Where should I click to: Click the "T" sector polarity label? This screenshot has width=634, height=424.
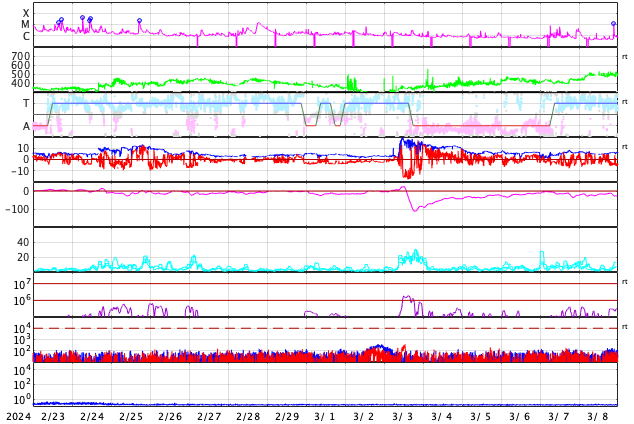[26, 103]
